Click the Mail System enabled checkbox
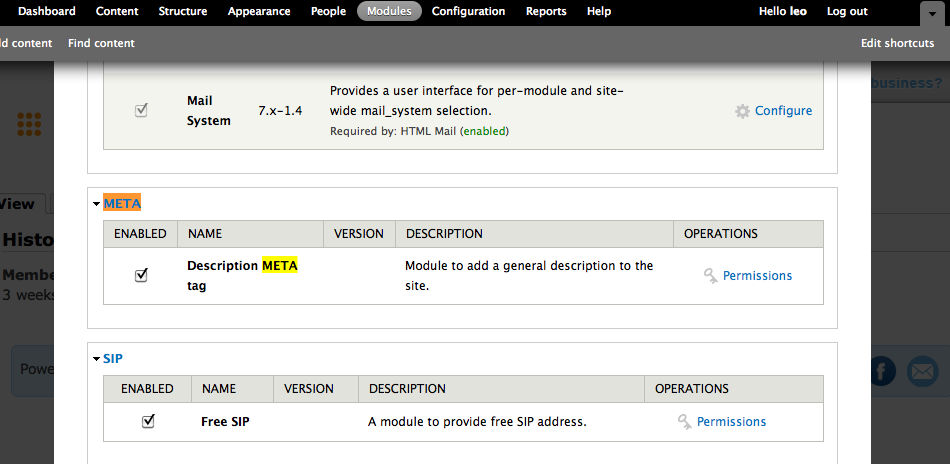 tap(141, 110)
